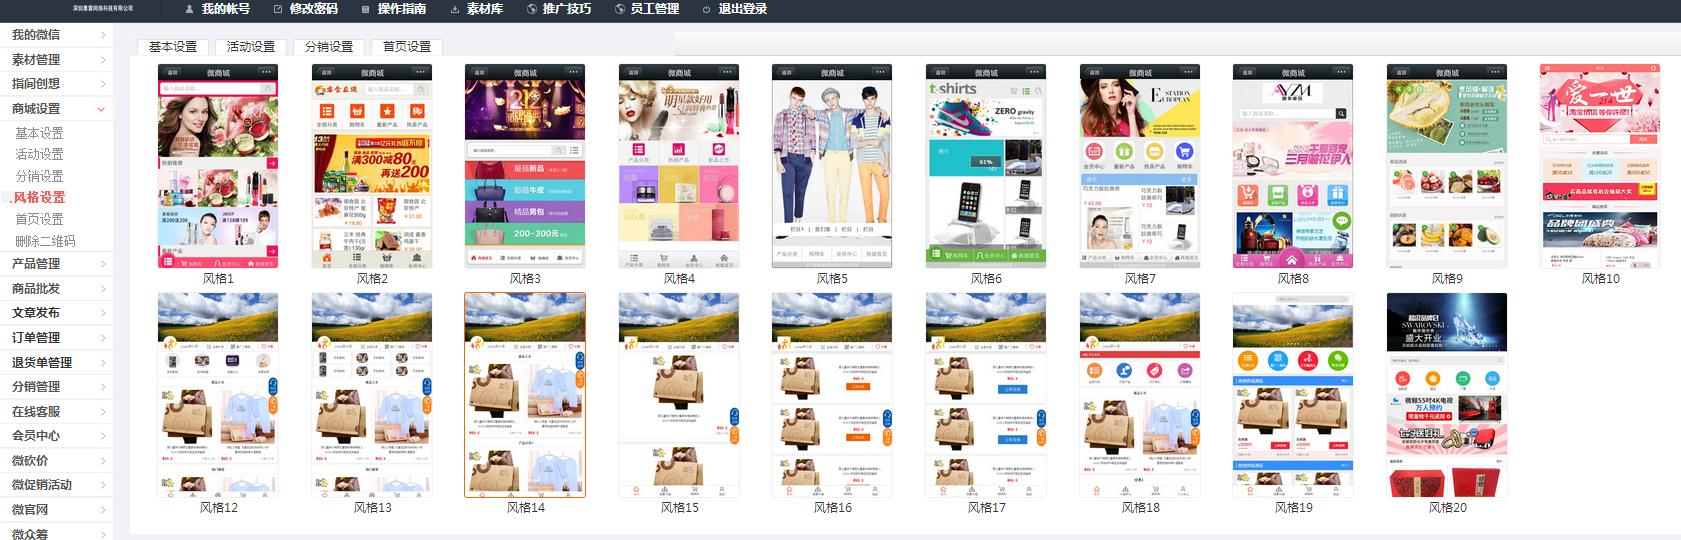This screenshot has width=1681, height=540.
Task: Open 活动设置 in the sidebar submenu
Action: (39, 154)
